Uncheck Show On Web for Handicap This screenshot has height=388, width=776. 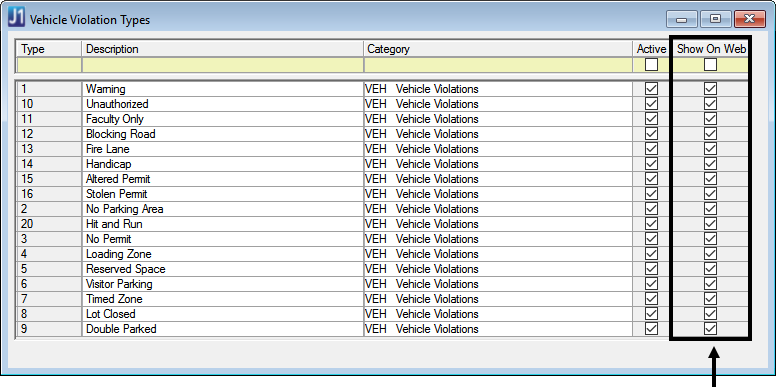tap(711, 164)
